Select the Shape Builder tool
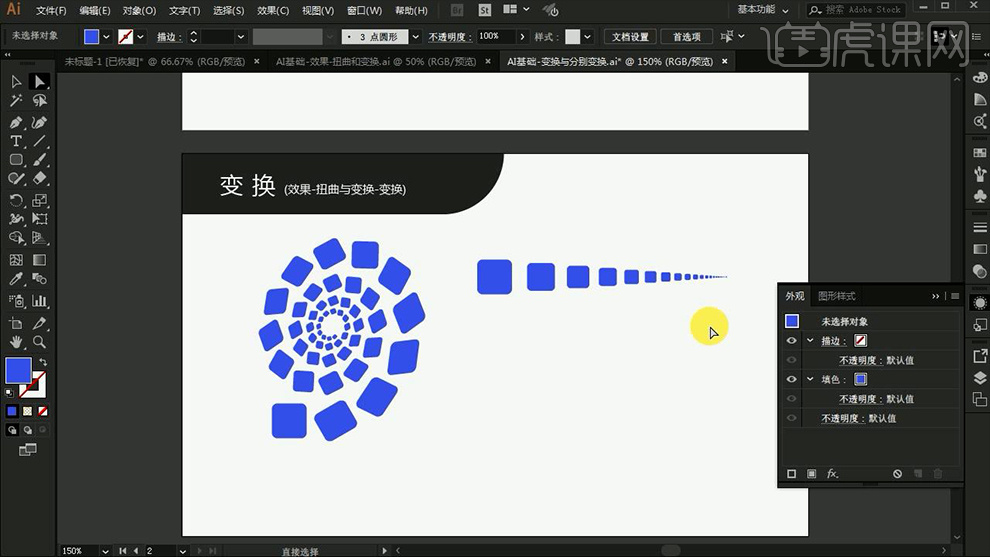 coord(16,238)
